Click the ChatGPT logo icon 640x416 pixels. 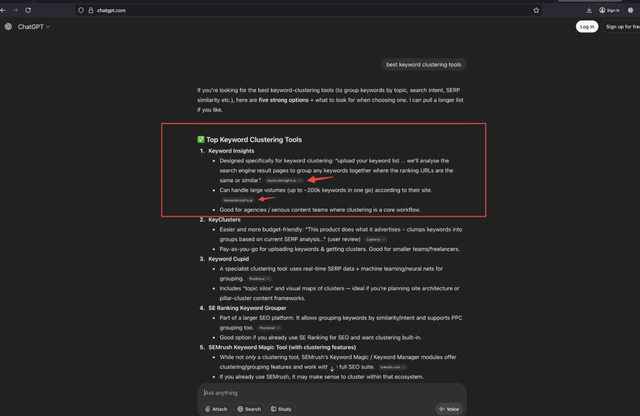[x=8, y=27]
